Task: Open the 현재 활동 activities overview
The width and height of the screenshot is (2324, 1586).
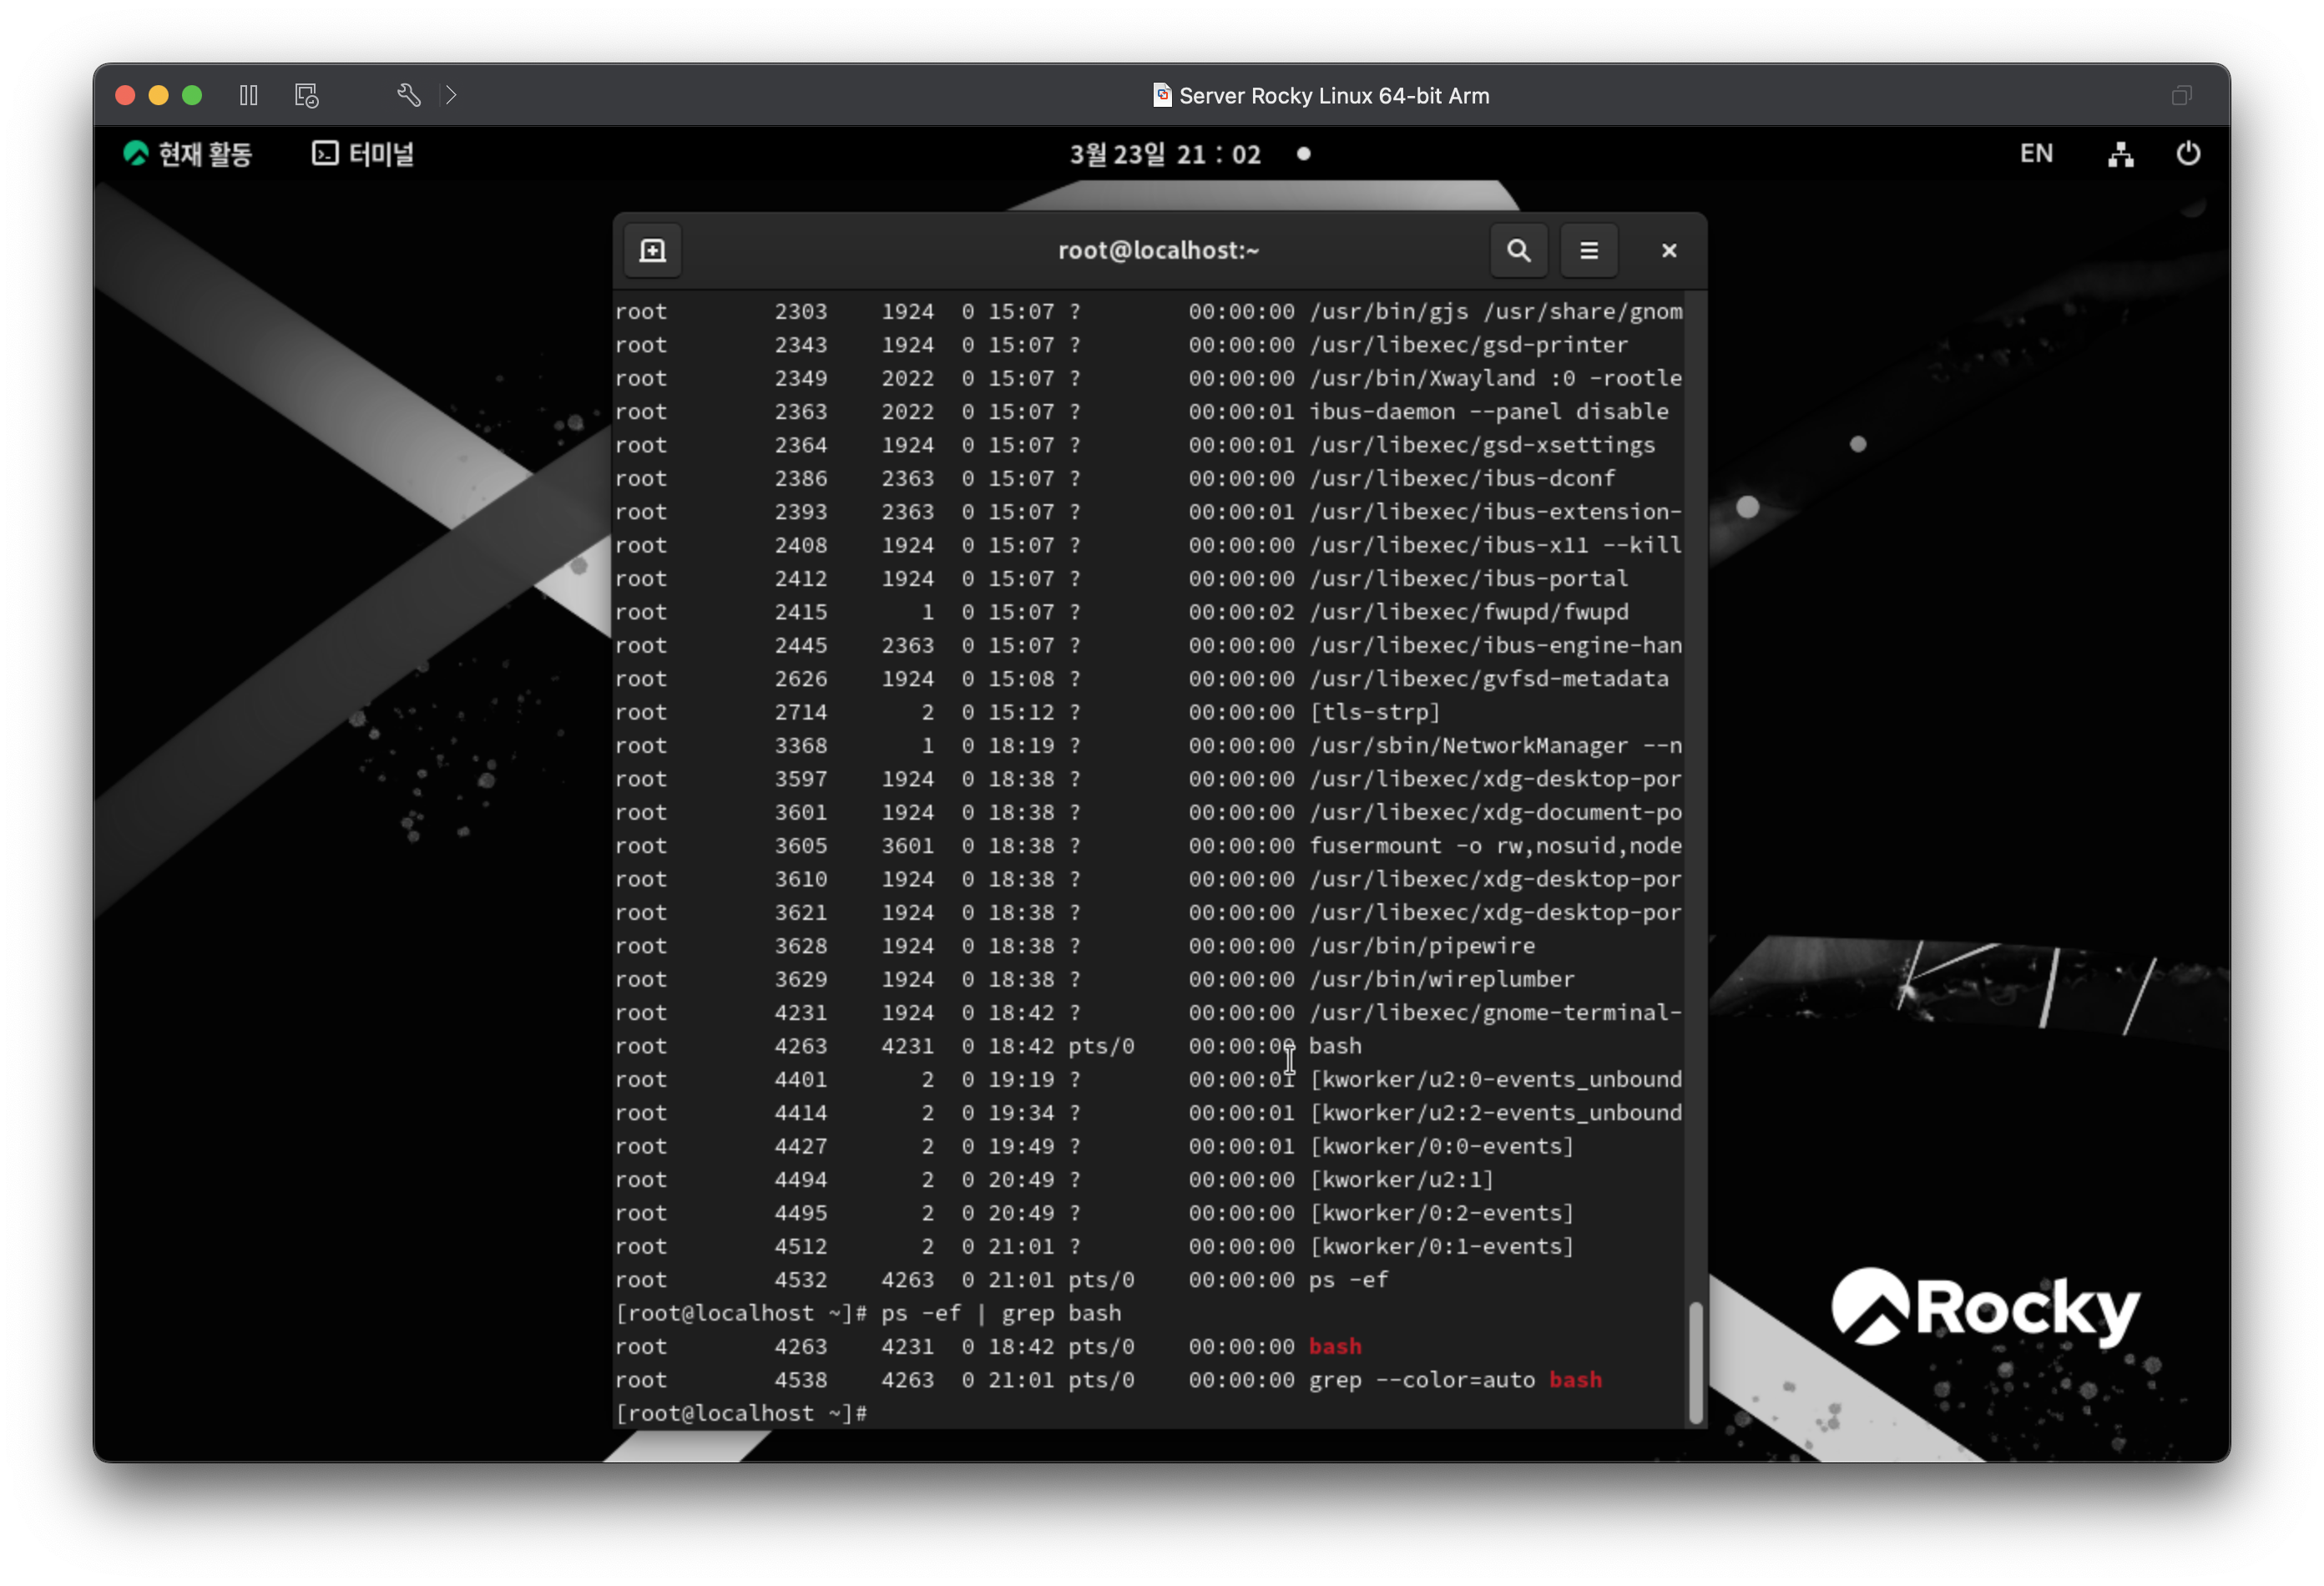Action: 188,154
